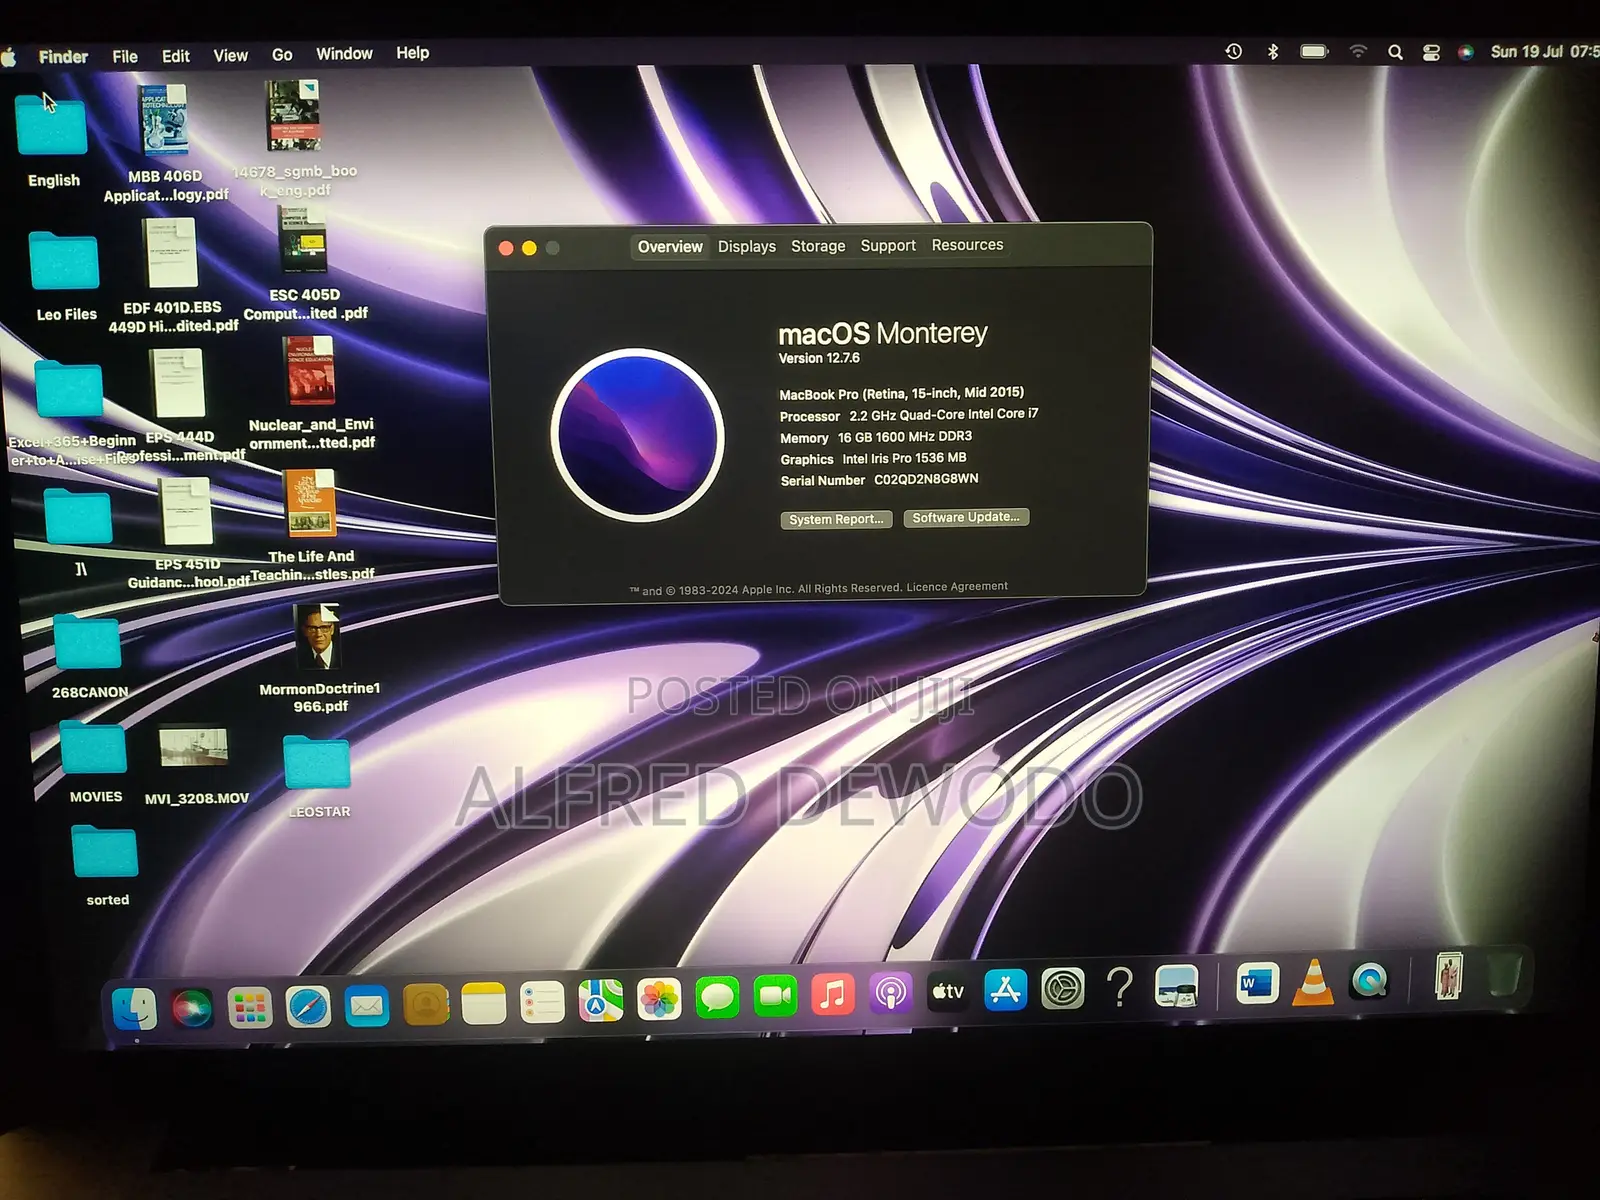1600x1200 pixels.
Task: Switch to the Storage tab
Action: (x=818, y=246)
